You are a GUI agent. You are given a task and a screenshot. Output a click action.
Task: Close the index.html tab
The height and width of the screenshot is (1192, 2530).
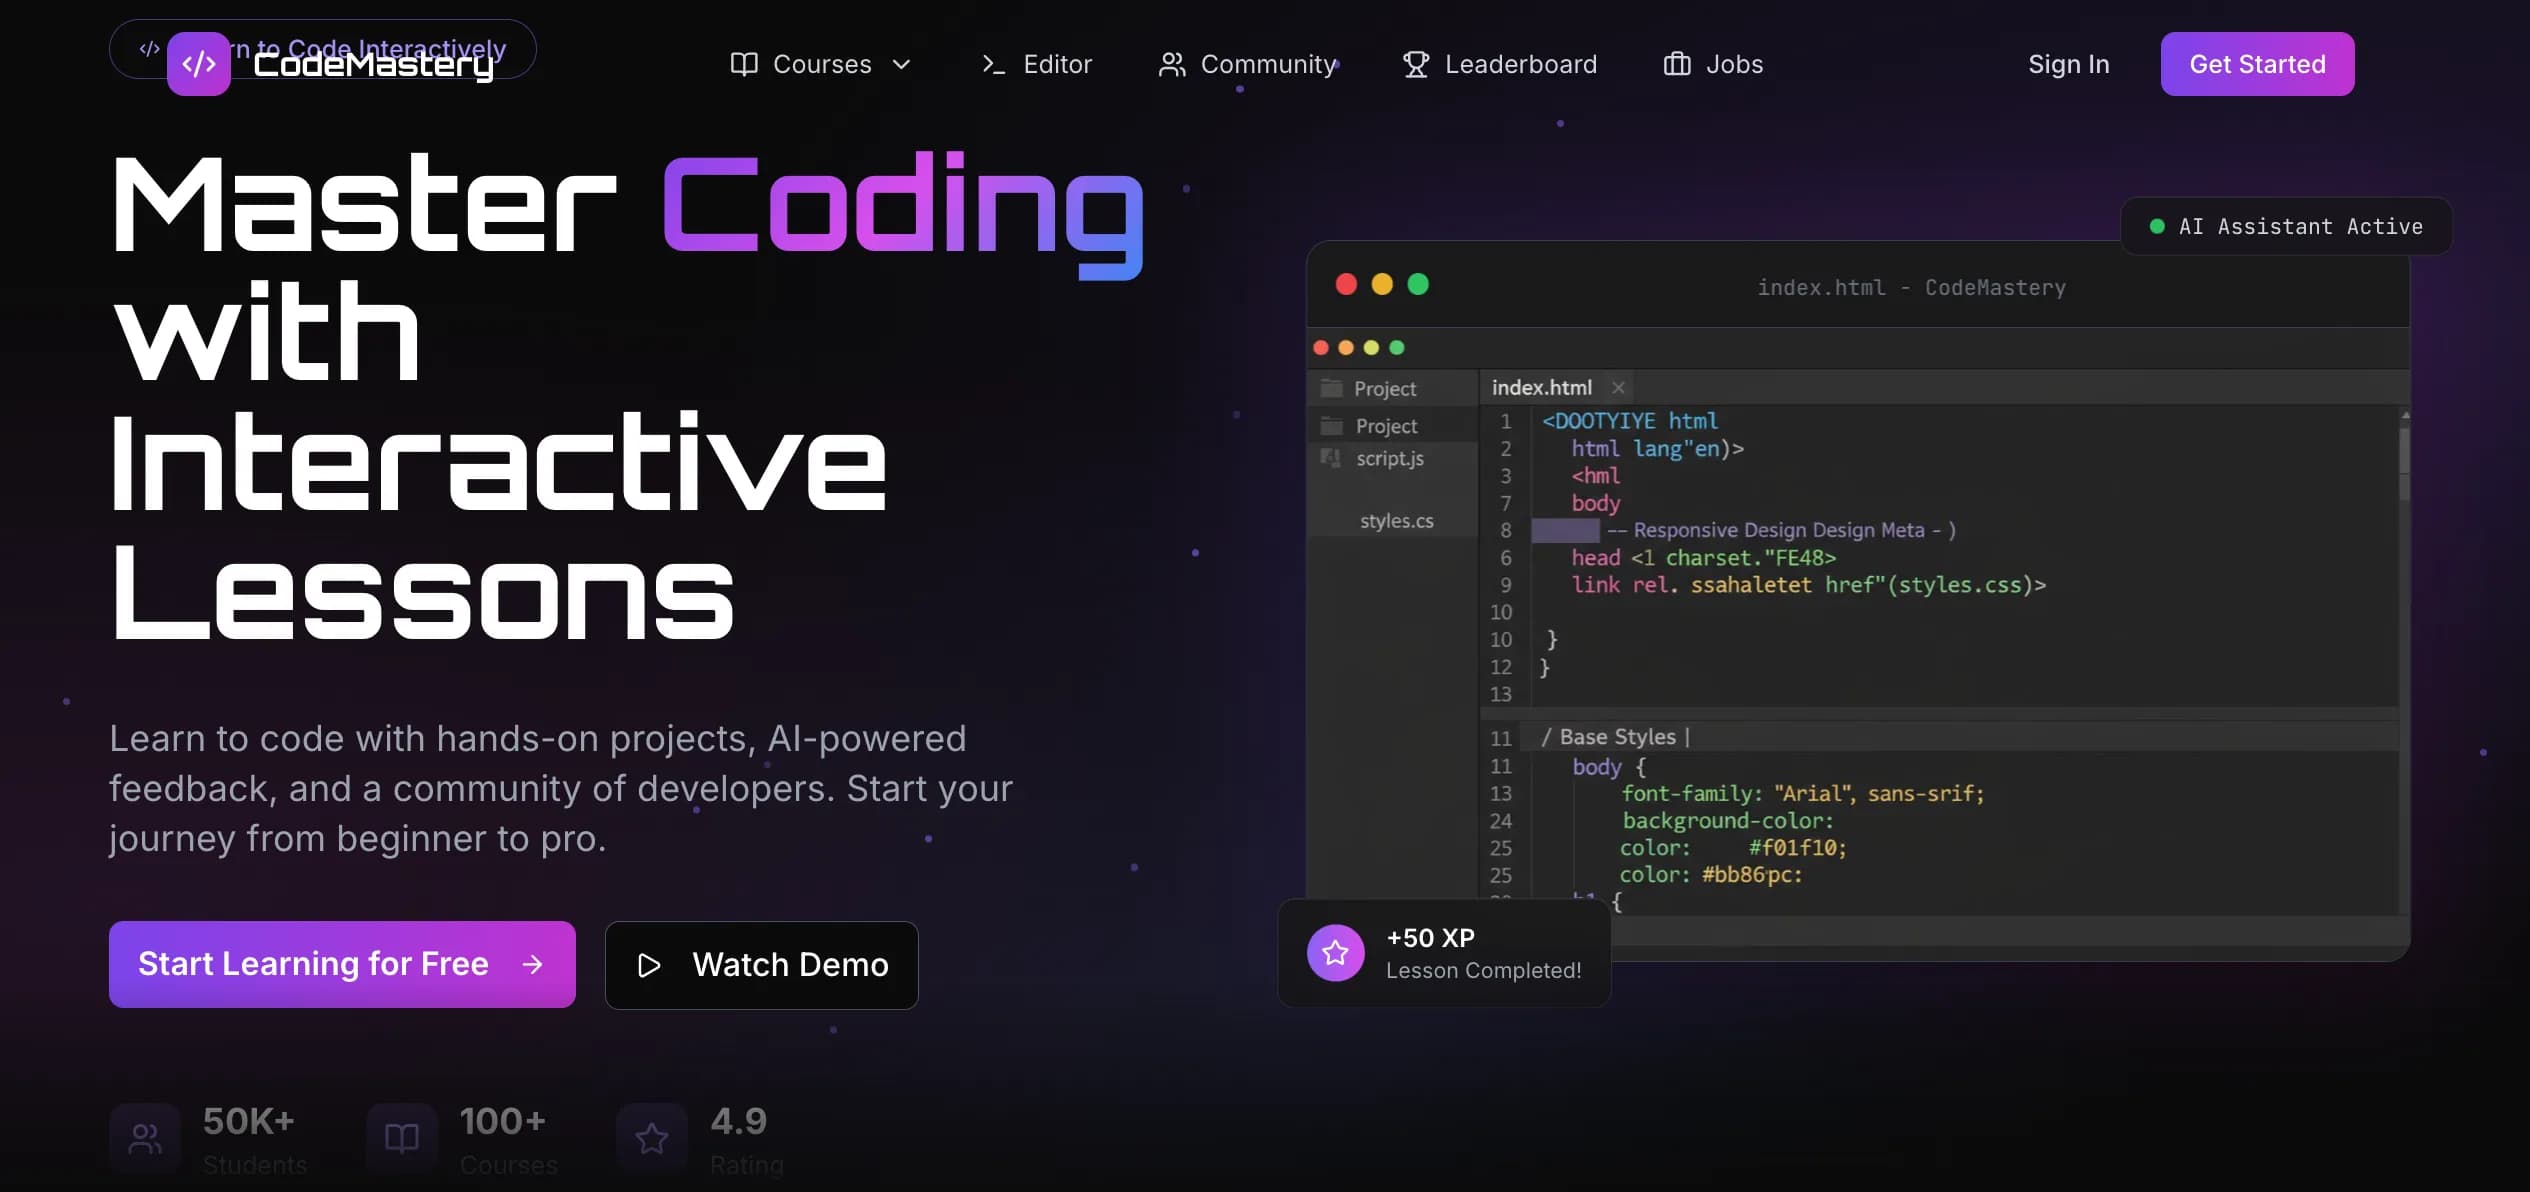point(1618,388)
